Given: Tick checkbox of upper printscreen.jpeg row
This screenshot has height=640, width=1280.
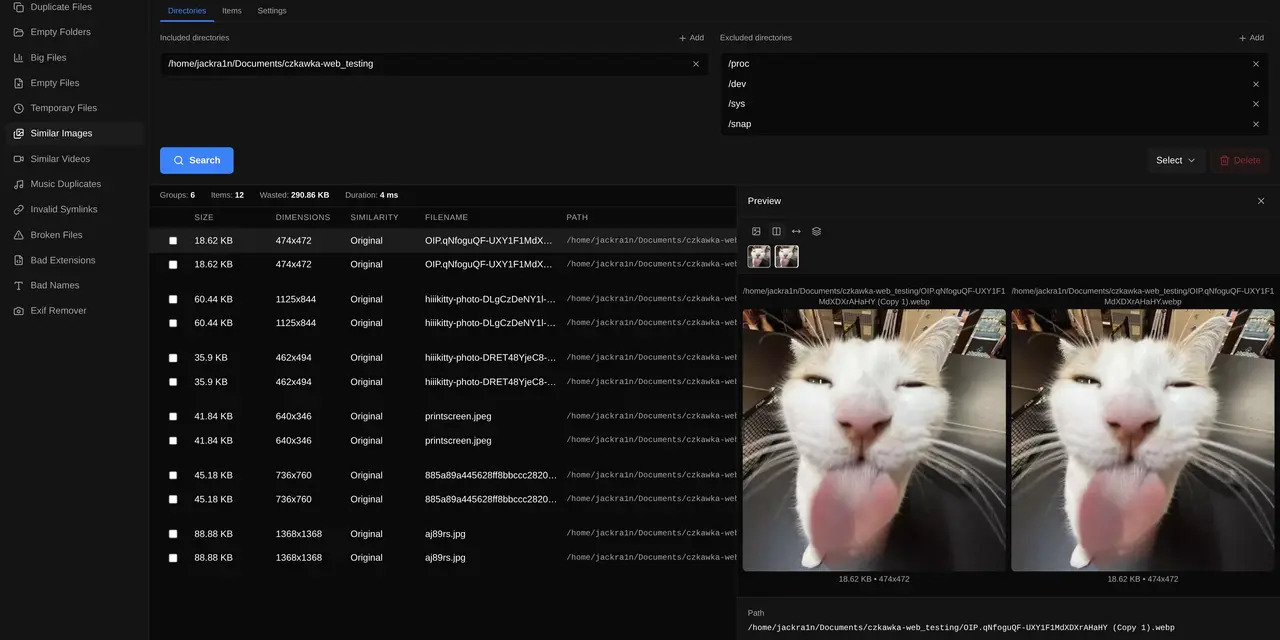Looking at the screenshot, I should click(x=173, y=416).
